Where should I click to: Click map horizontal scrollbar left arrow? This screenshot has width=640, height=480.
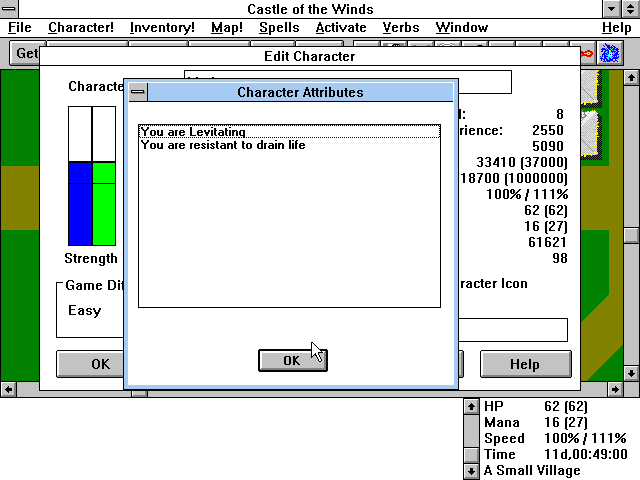(x=8, y=389)
